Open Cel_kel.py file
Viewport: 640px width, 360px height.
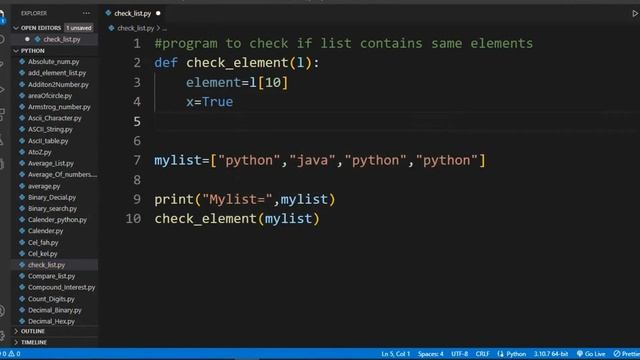click(42, 253)
